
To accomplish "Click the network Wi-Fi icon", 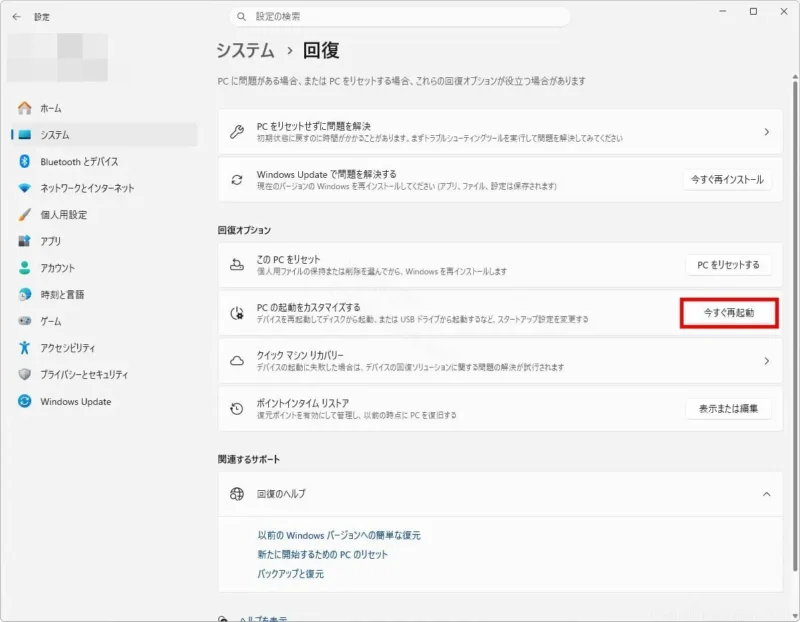I will (x=24, y=188).
